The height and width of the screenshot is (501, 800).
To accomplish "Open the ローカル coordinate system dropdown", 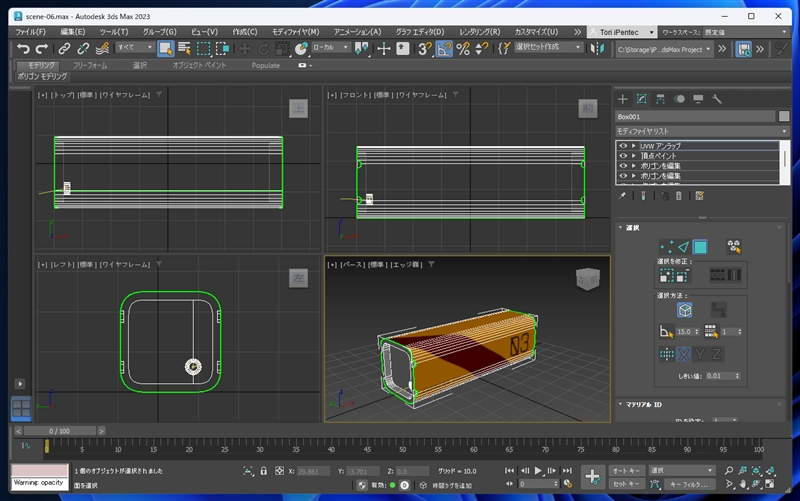I will [331, 47].
